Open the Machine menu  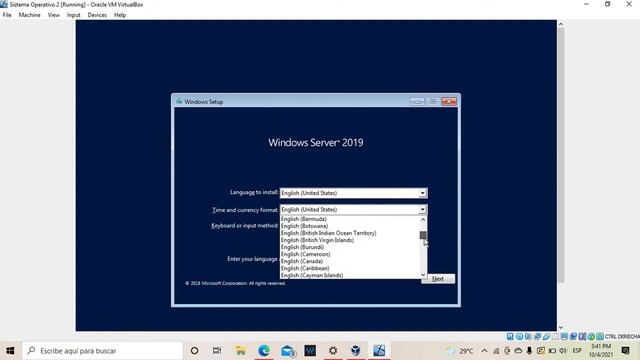[x=29, y=15]
